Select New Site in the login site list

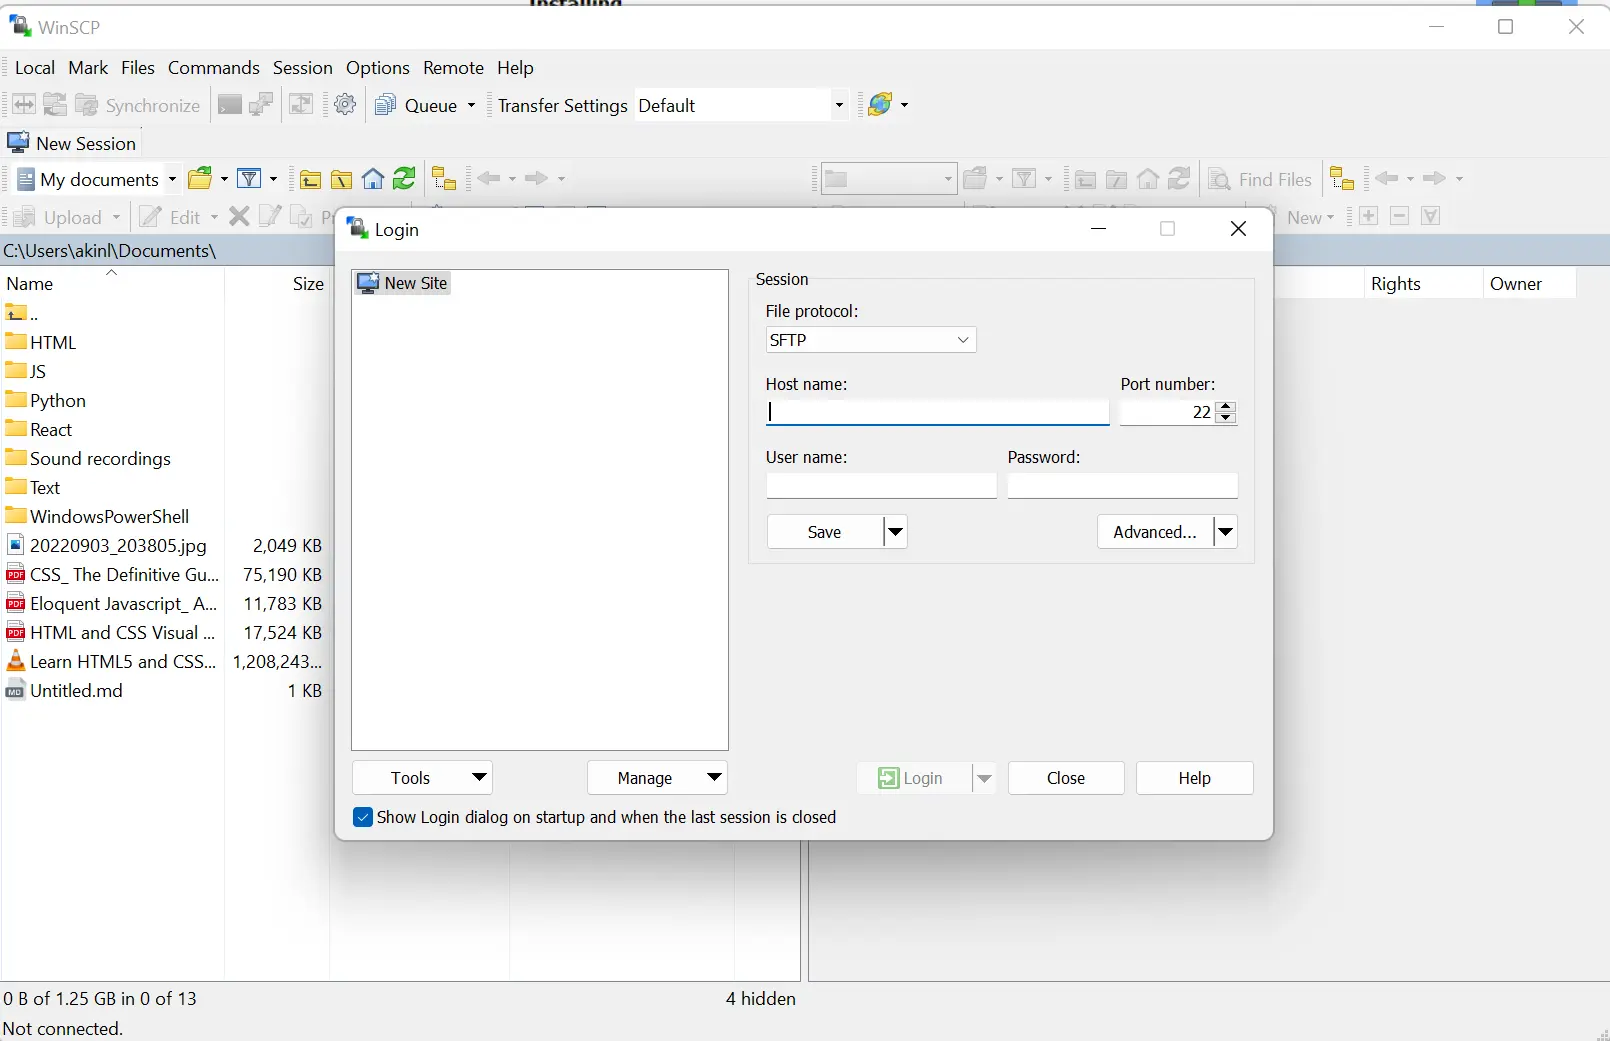point(403,283)
